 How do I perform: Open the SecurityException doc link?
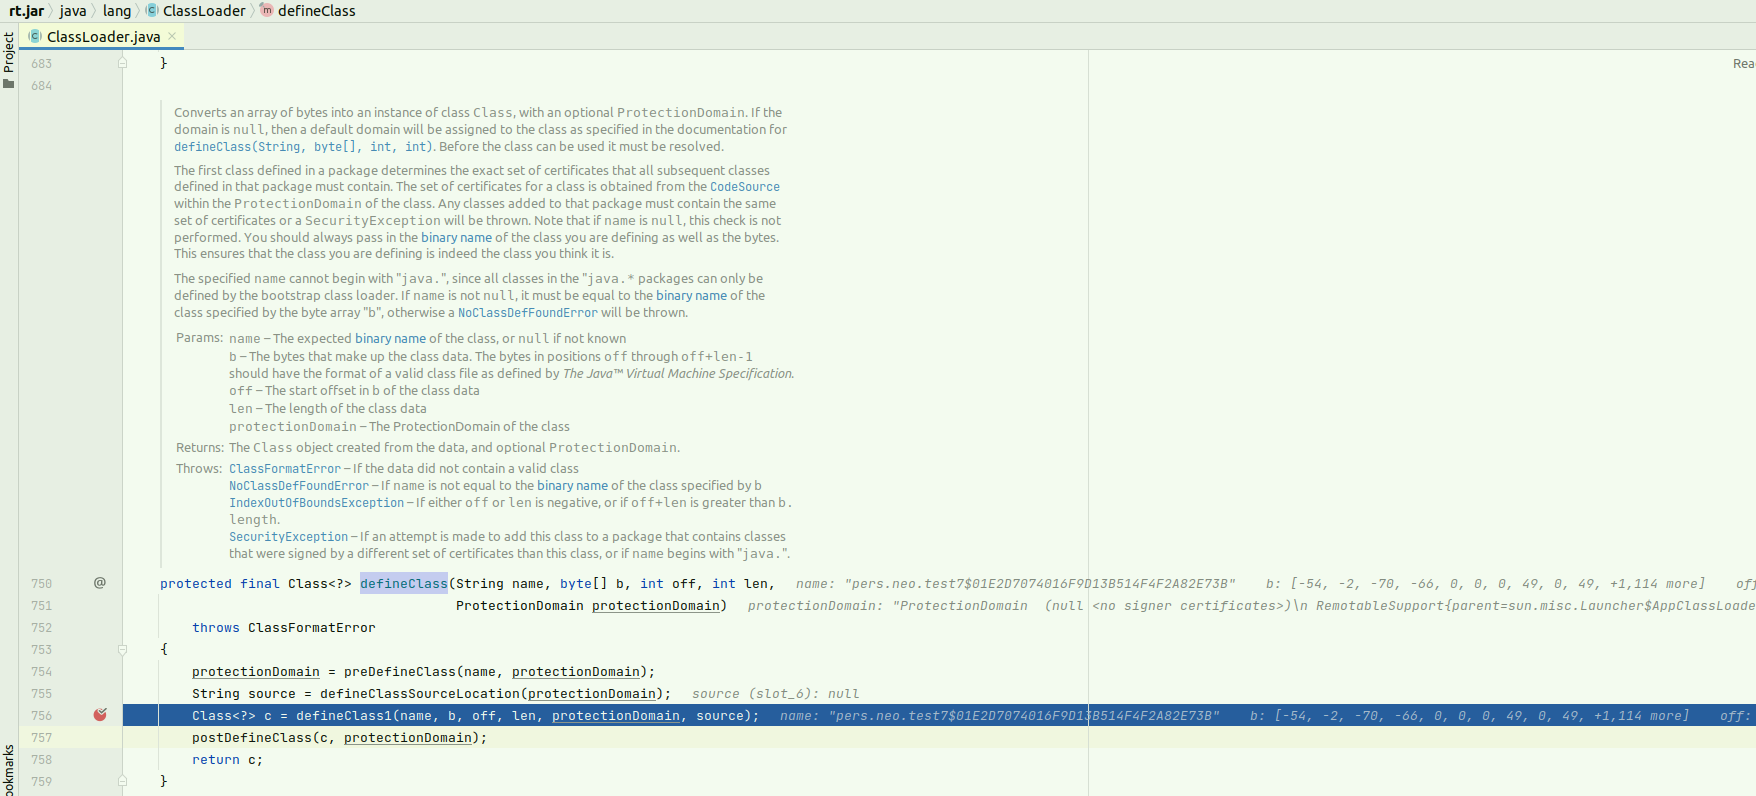(x=289, y=537)
